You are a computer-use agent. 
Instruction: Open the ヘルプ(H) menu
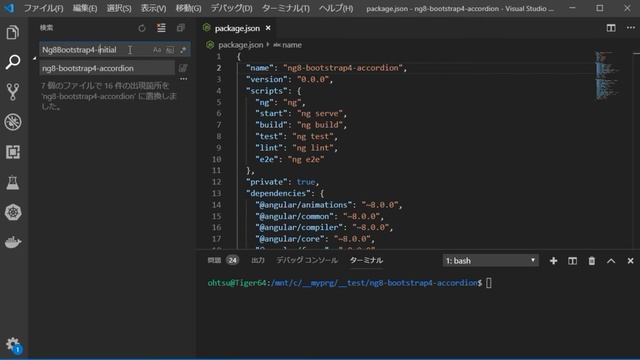click(336, 8)
